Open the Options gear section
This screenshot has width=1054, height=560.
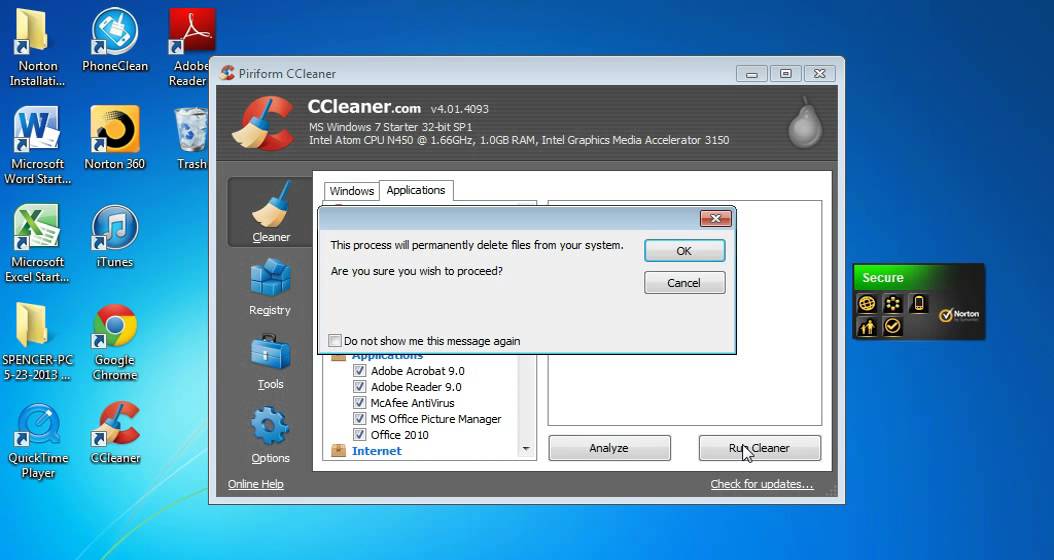[x=270, y=435]
